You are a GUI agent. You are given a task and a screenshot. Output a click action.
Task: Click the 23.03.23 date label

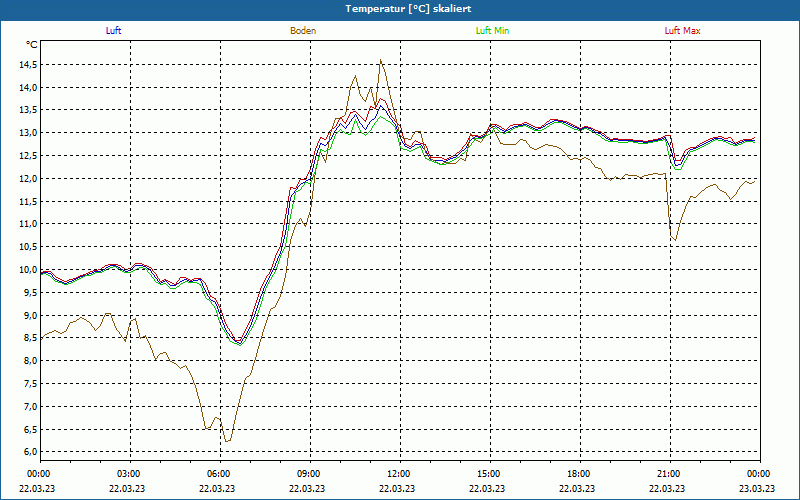coord(757,488)
